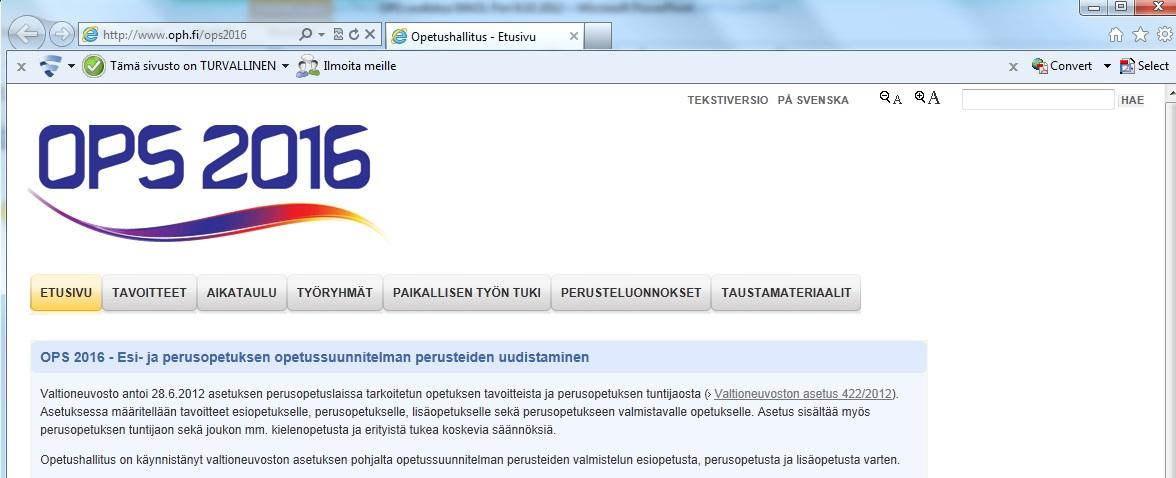1176x478 pixels.
Task: Expand the Convert dropdown arrow
Action: click(x=1107, y=66)
